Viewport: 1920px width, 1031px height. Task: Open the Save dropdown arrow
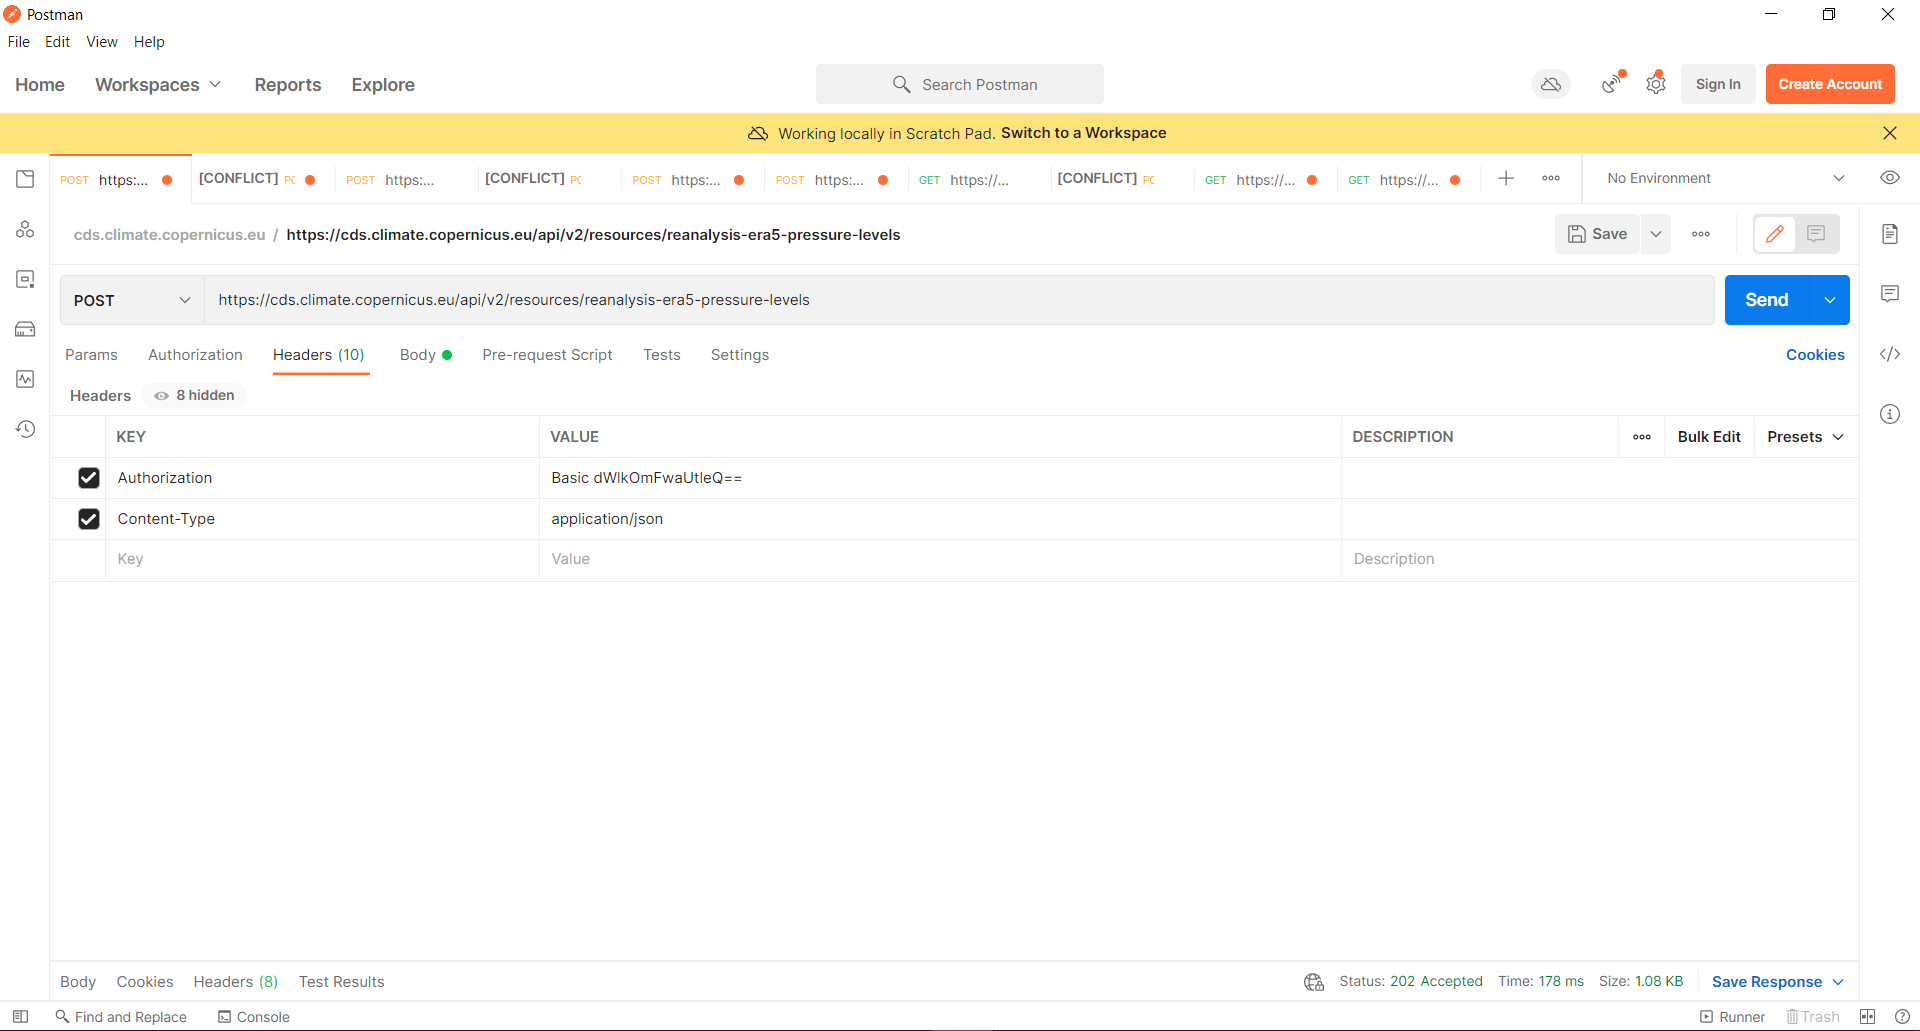coord(1656,234)
